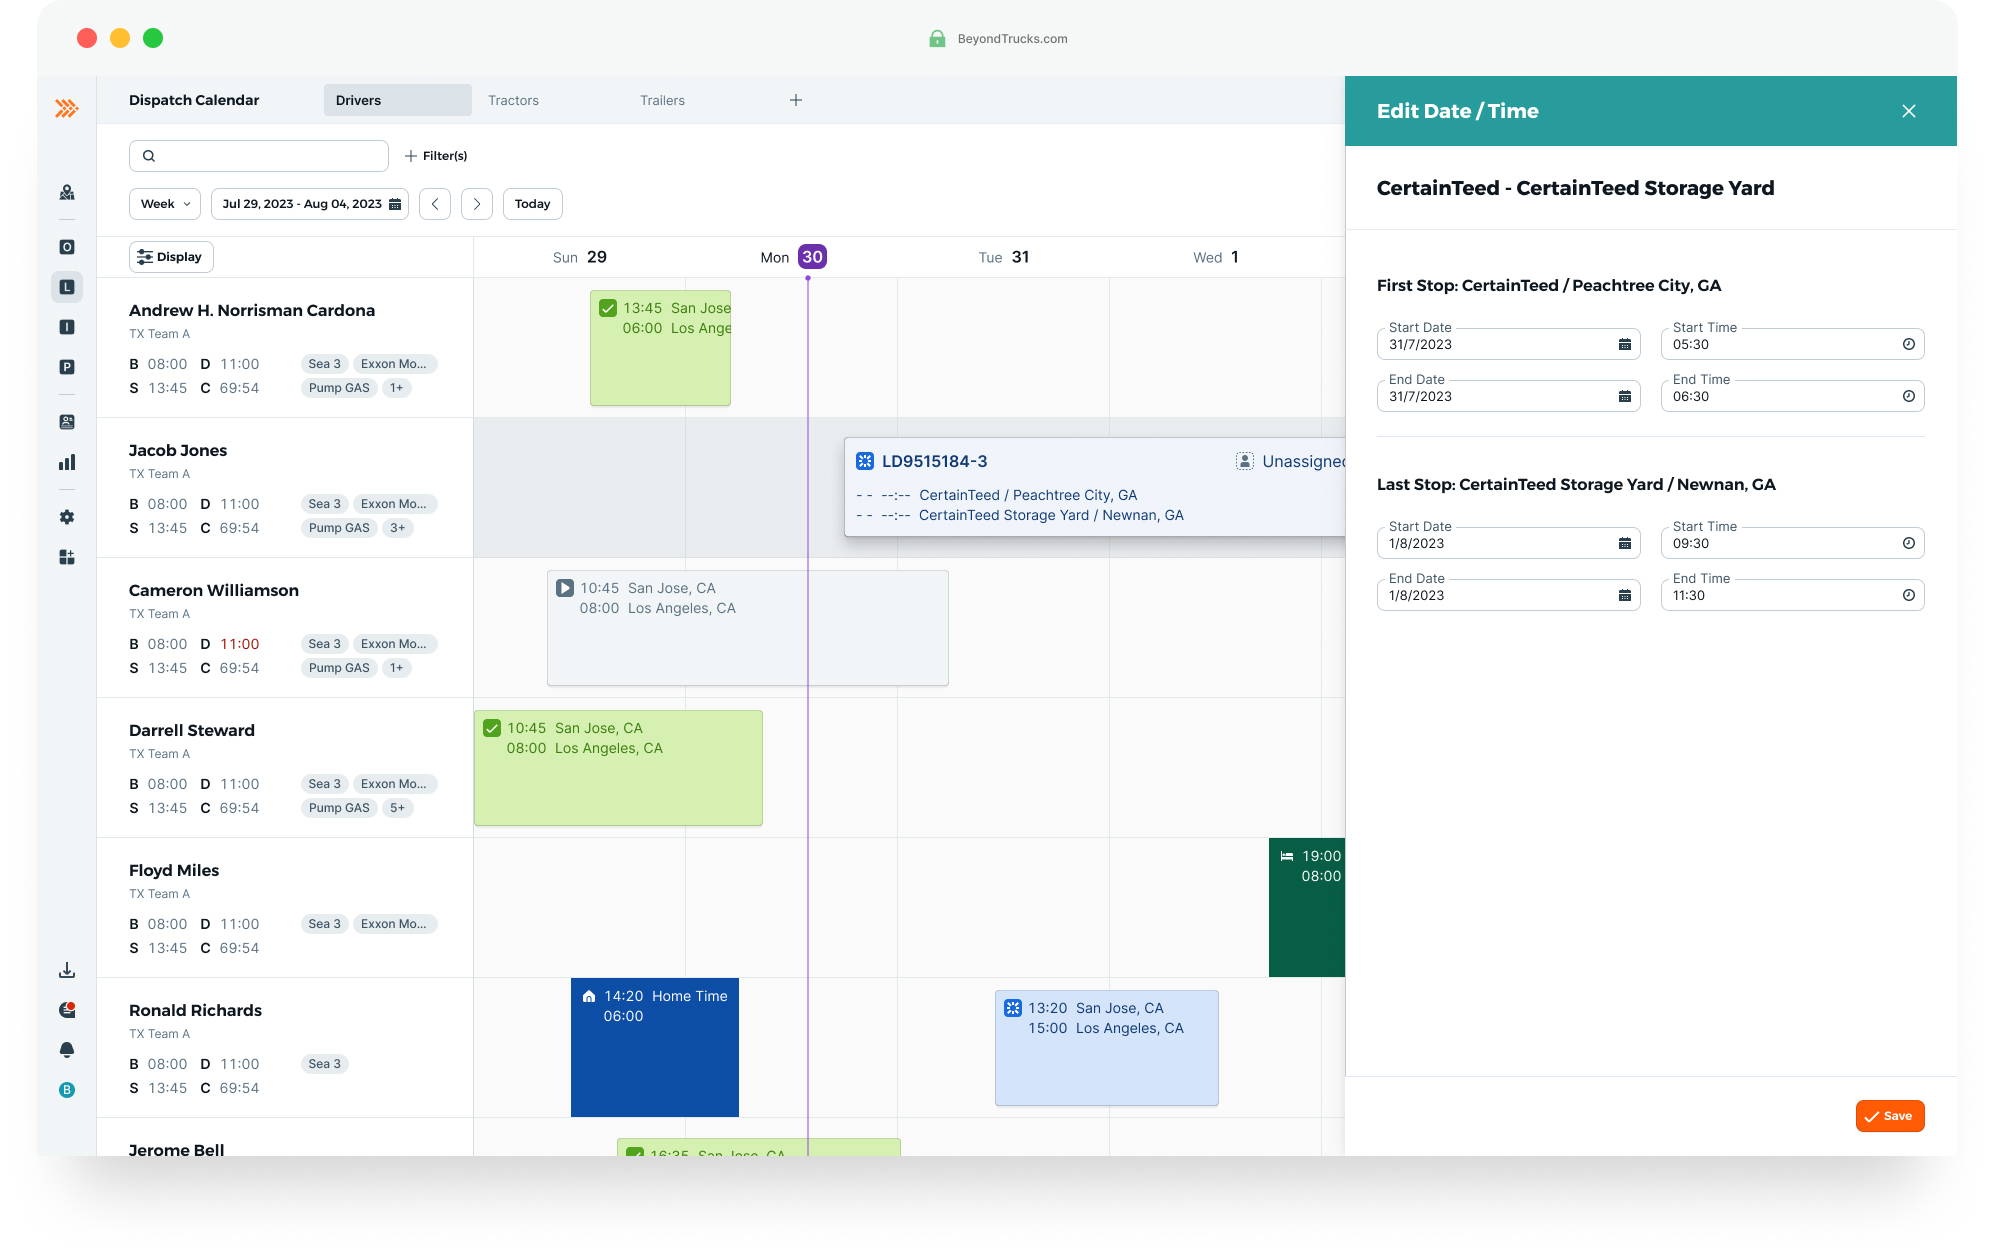Click the Today button

pyautogui.click(x=532, y=204)
